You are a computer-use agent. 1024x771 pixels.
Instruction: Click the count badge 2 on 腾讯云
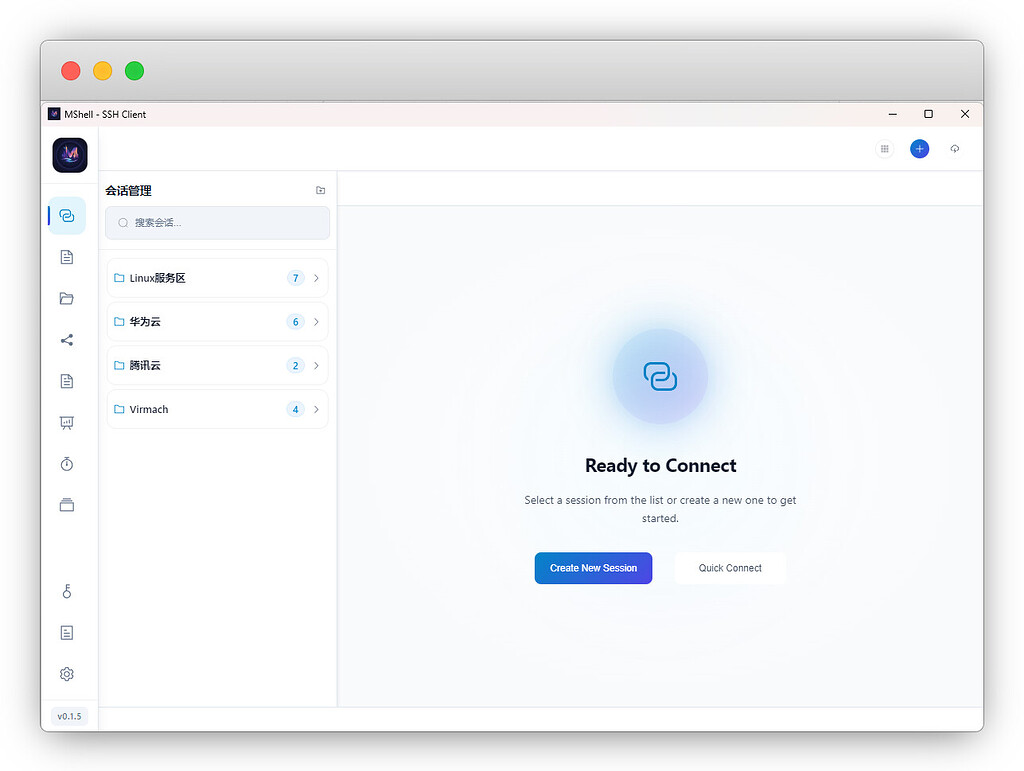tap(295, 366)
